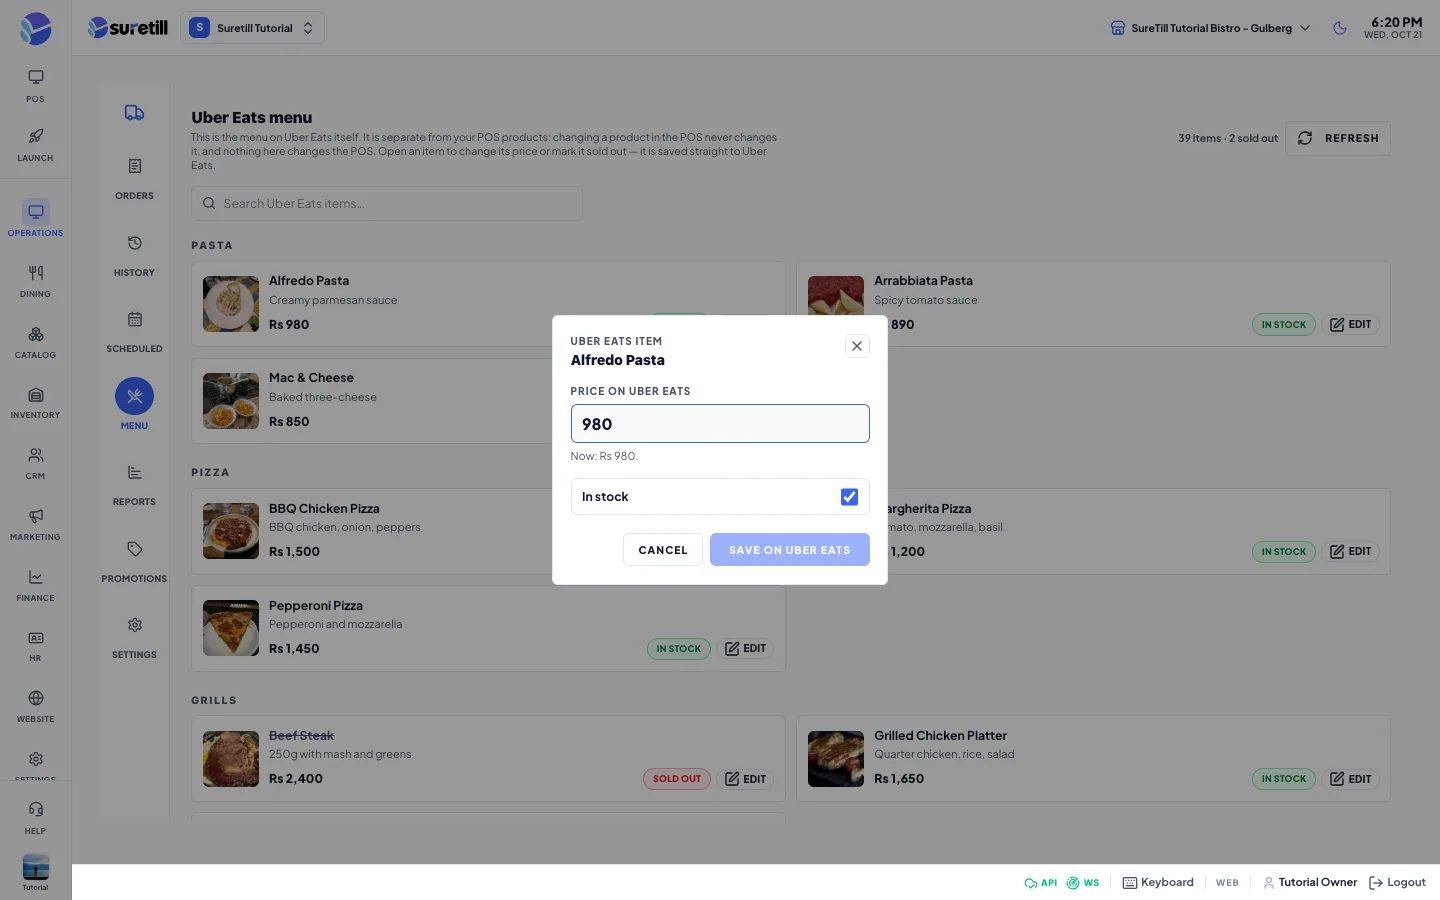Open the Bistro Gulberg branch dropdown
Screen dimensions: 1440x900
tap(1210, 28)
